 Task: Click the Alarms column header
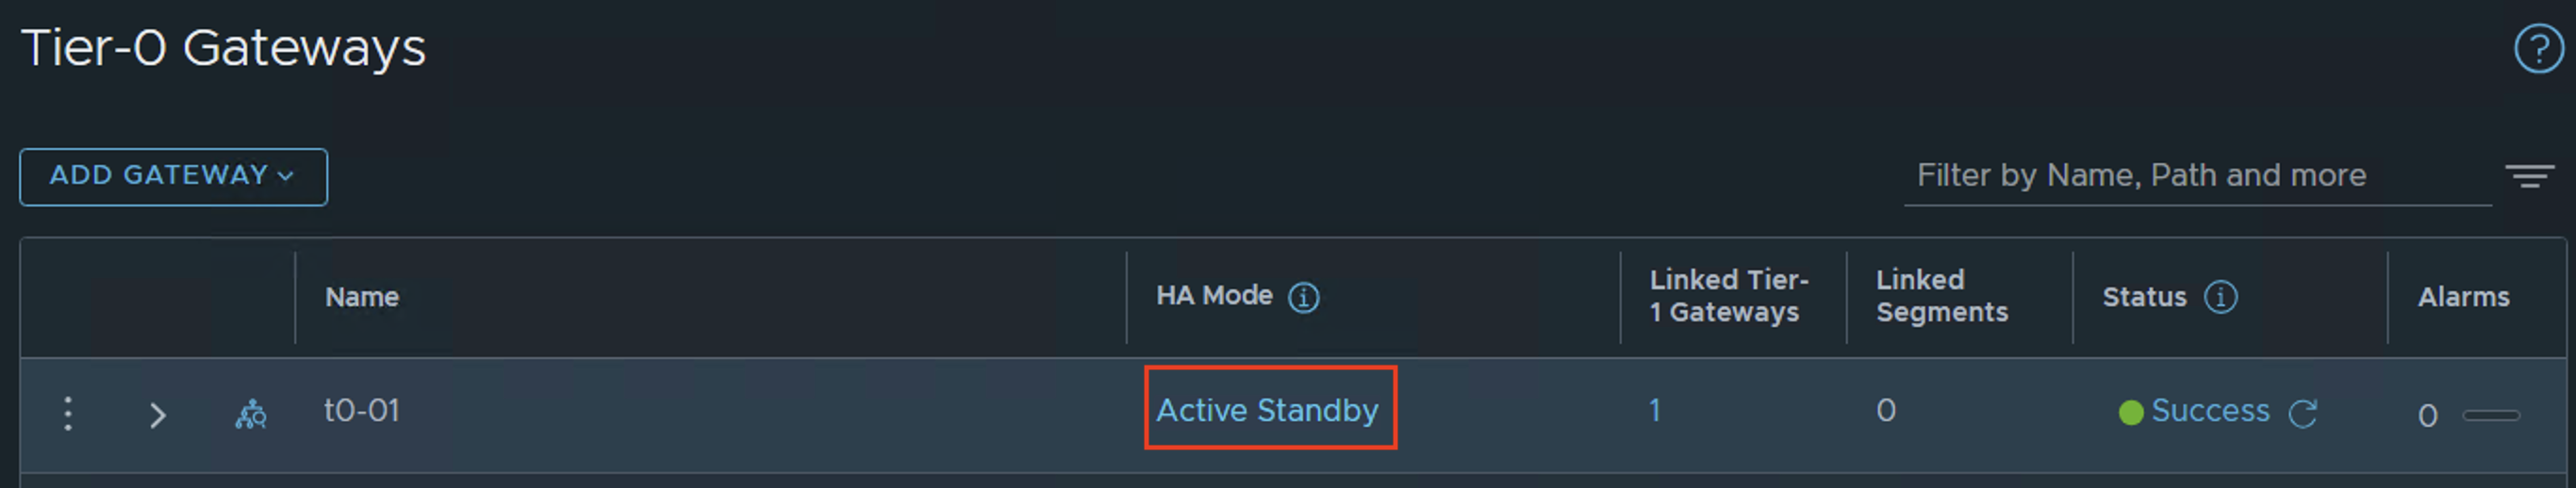click(x=2463, y=297)
